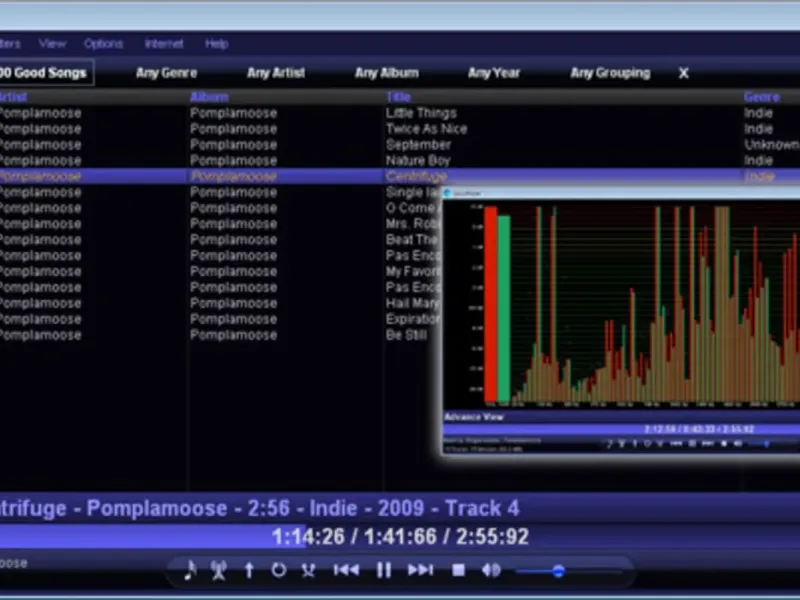
Task: Click Advance View in the spectrum window
Action: point(474,417)
